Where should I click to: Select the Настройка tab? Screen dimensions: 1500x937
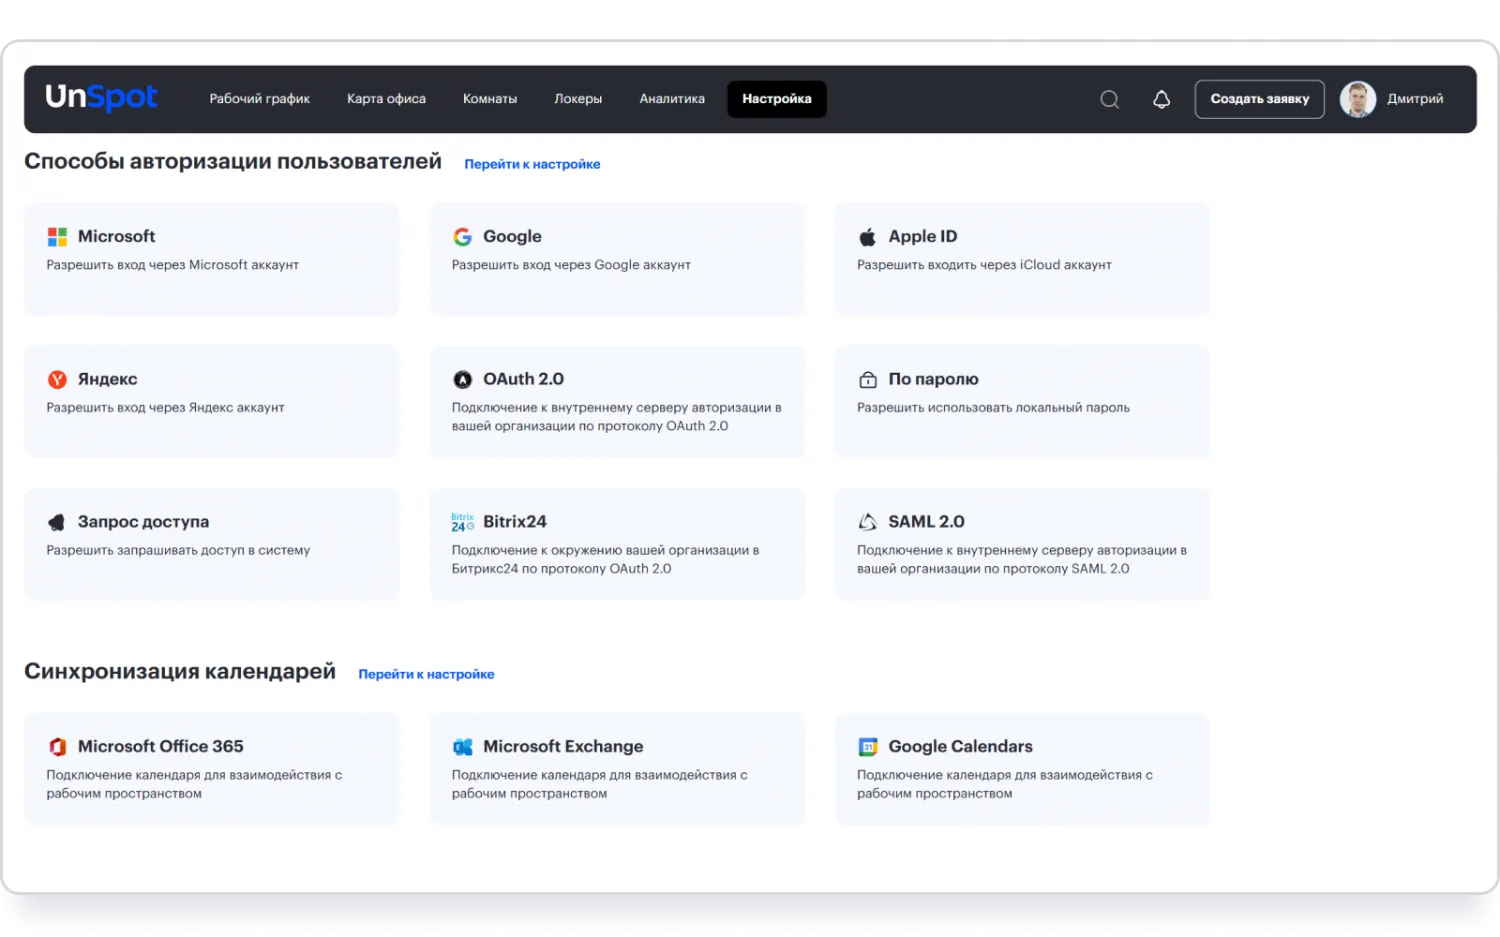(x=776, y=99)
